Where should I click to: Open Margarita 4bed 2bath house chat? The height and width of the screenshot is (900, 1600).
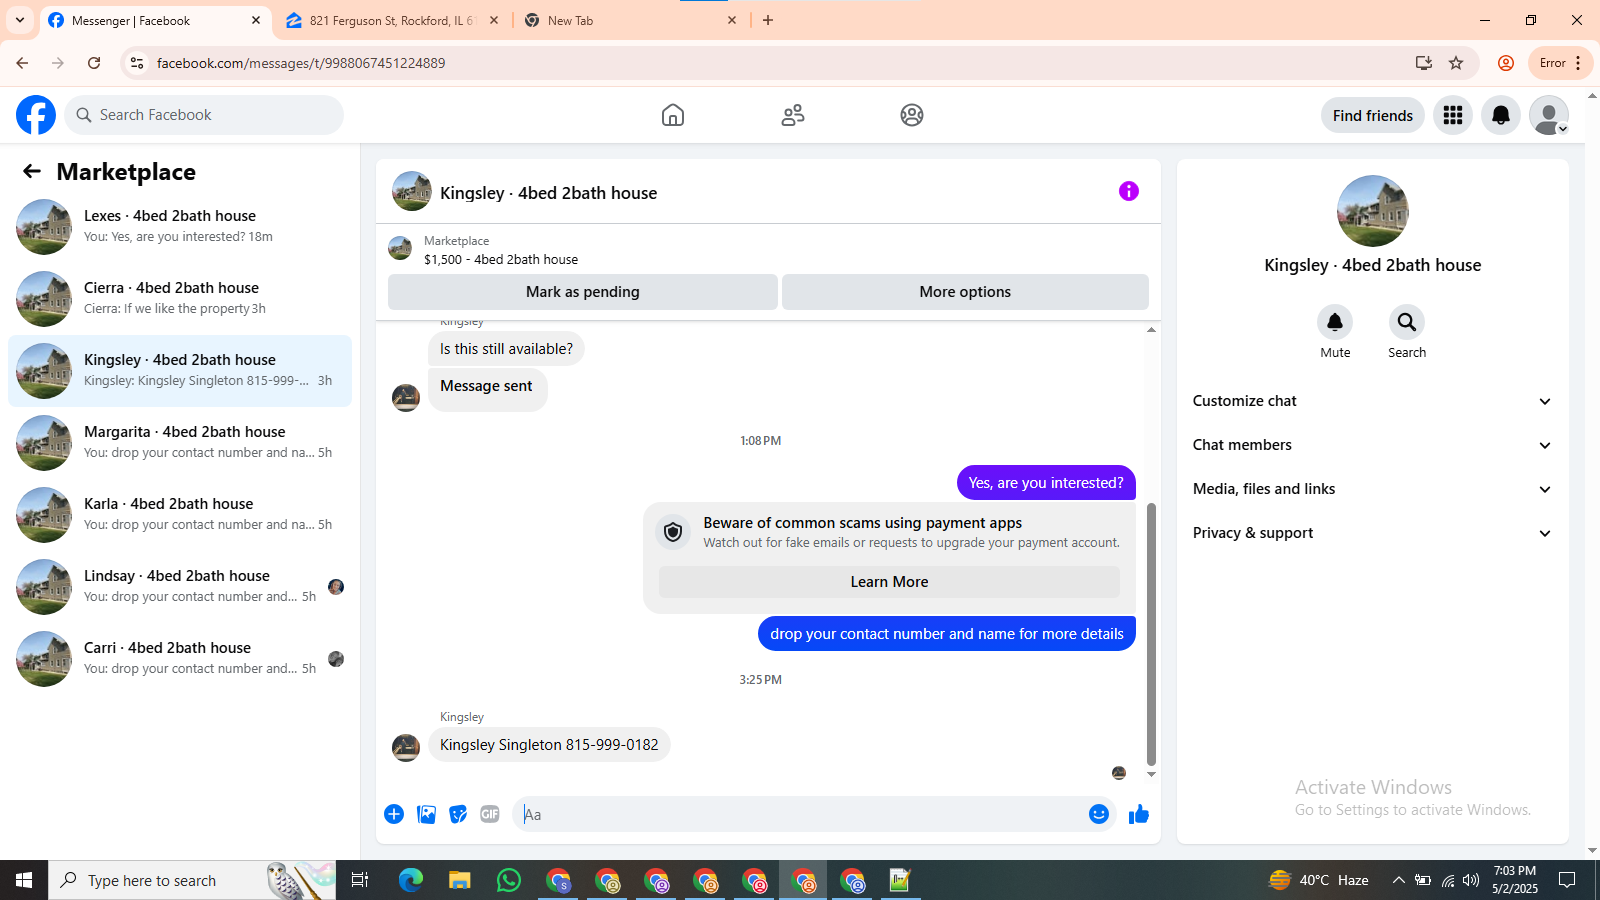[x=180, y=443]
